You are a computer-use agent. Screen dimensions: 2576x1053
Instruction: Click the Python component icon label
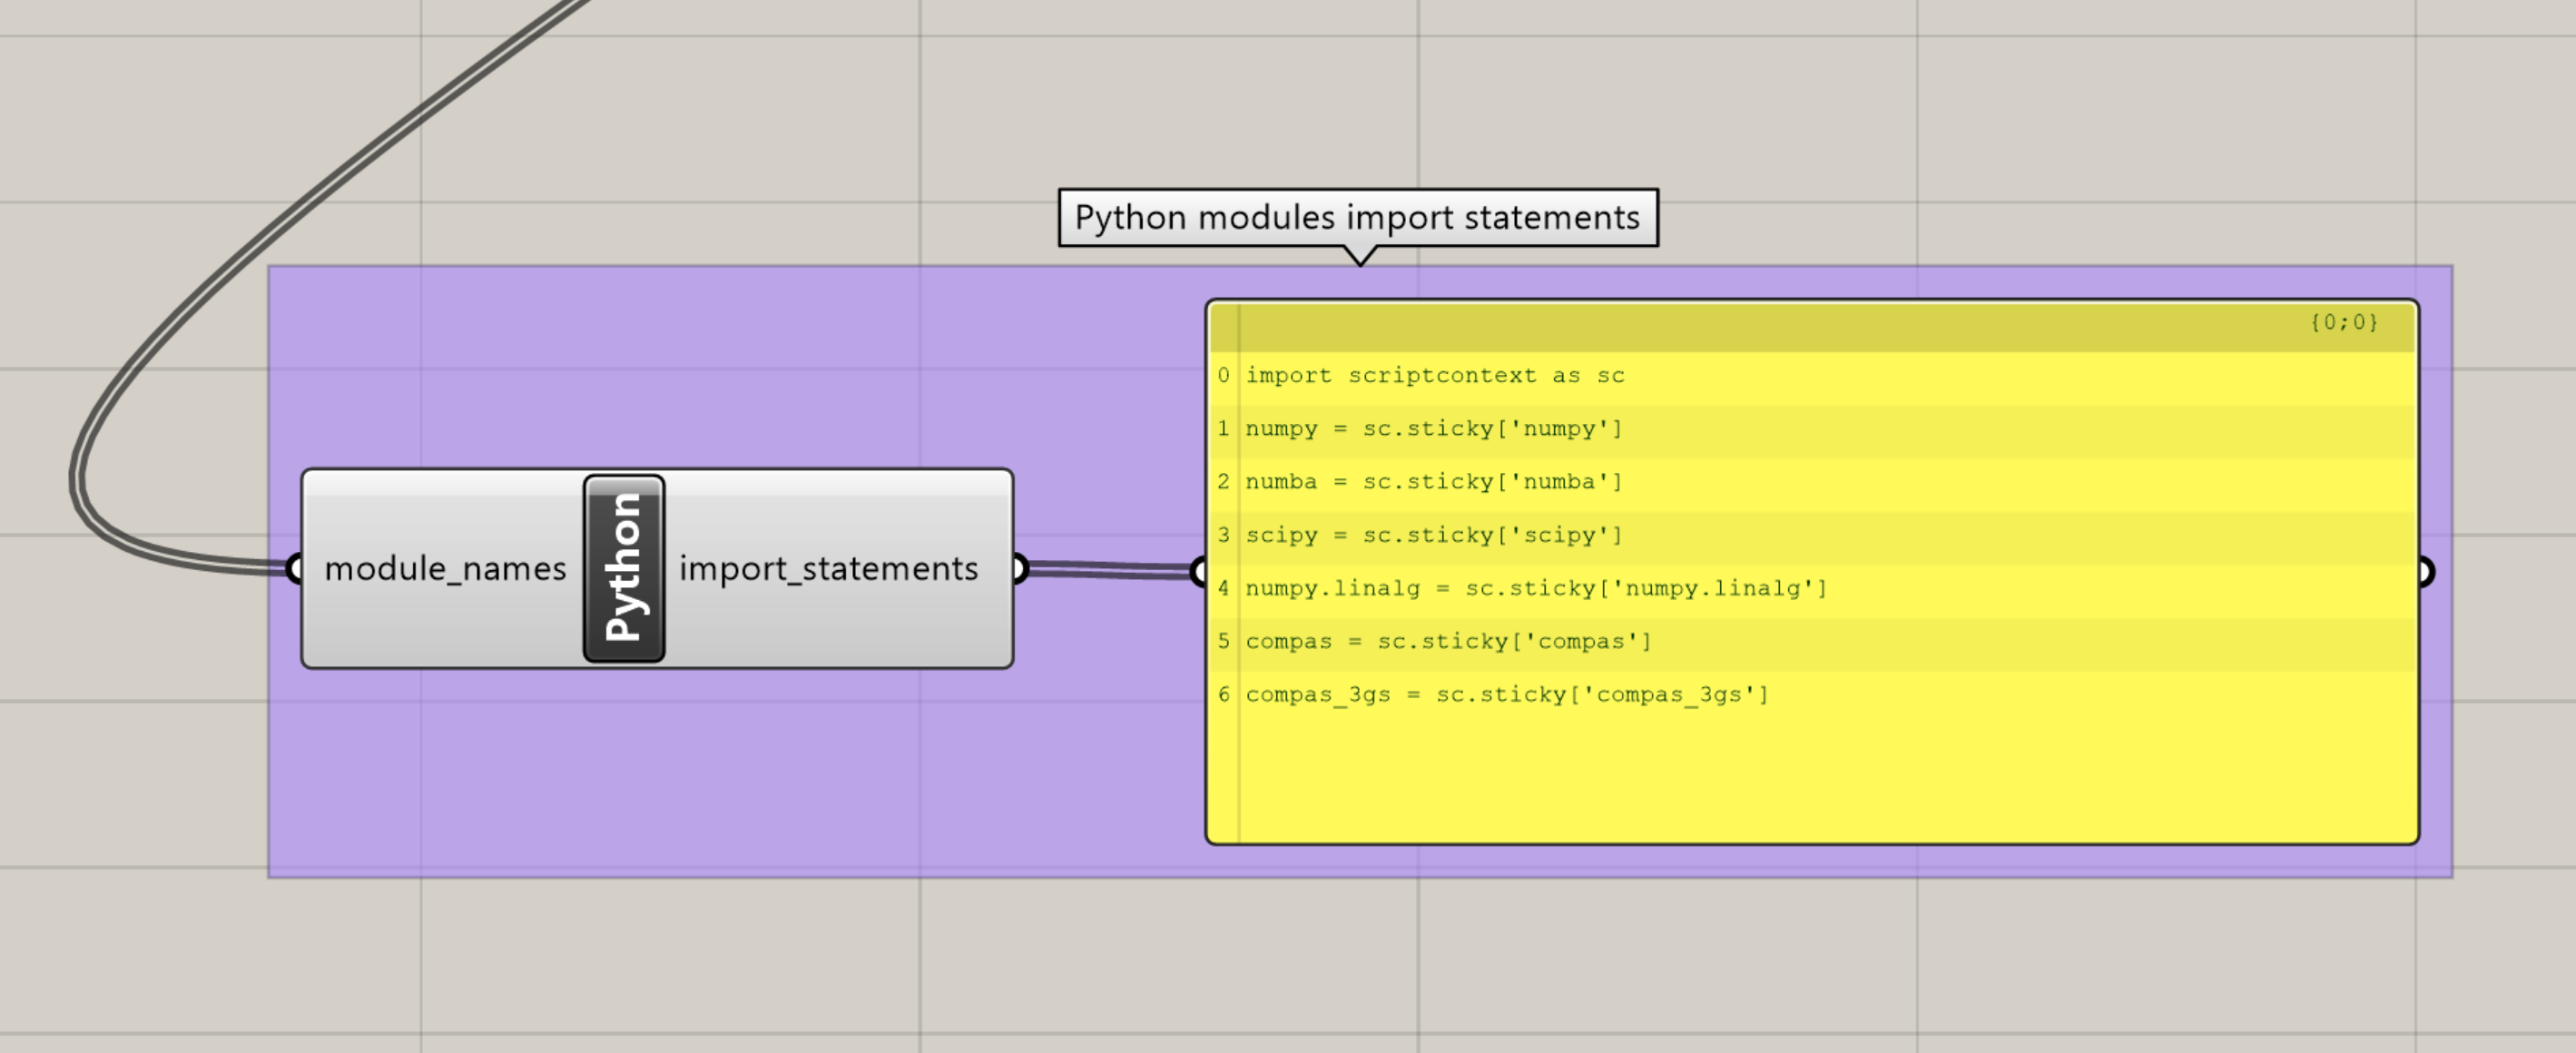(624, 568)
